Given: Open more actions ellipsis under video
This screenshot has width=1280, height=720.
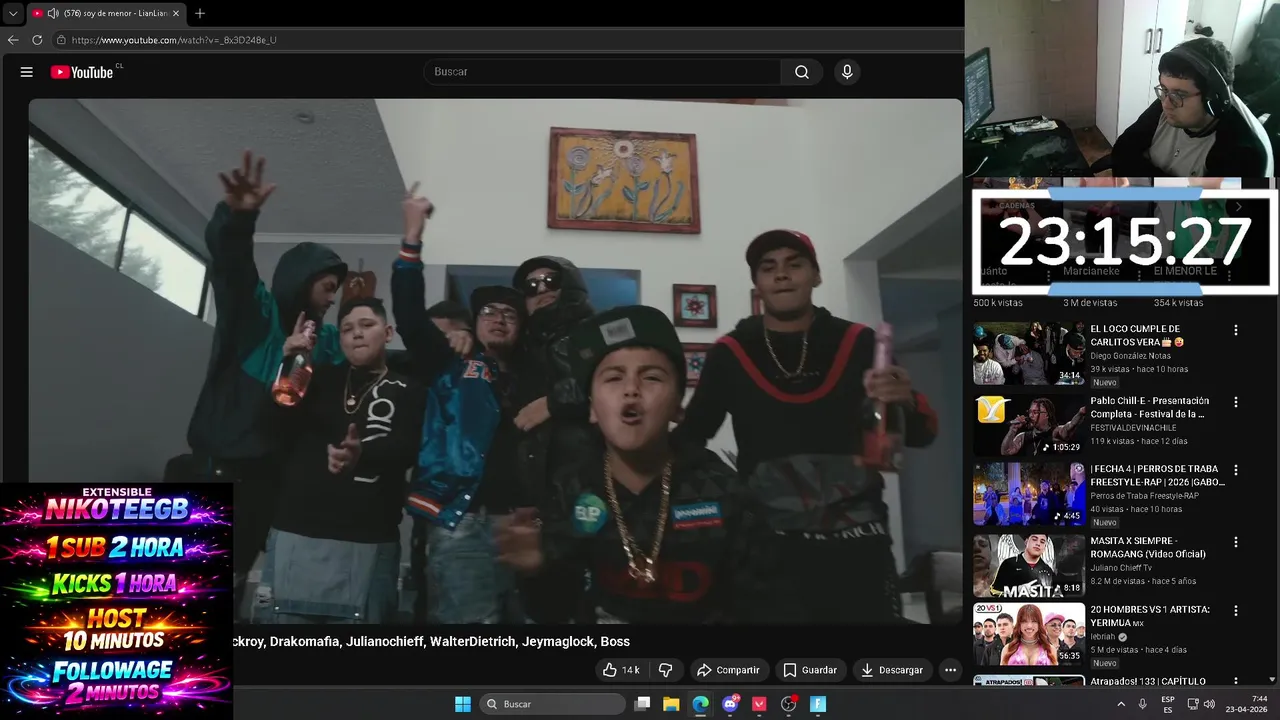Looking at the screenshot, I should coord(951,670).
